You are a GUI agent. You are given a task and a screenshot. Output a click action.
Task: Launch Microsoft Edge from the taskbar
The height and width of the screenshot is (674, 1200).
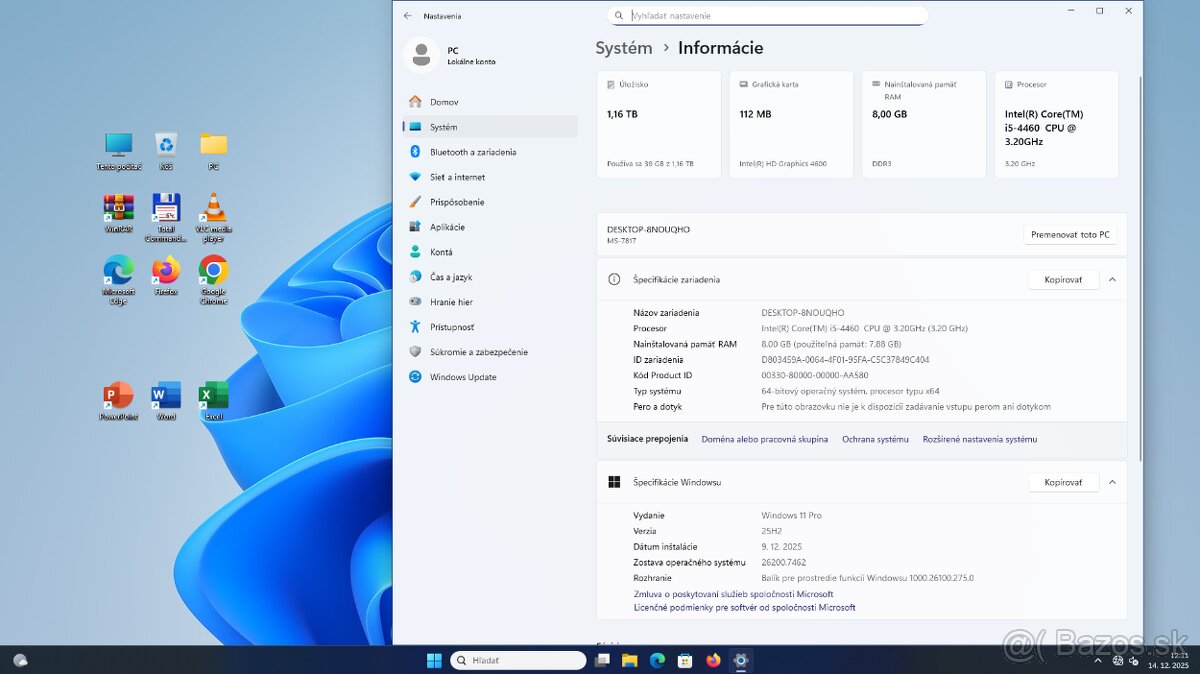pos(656,660)
